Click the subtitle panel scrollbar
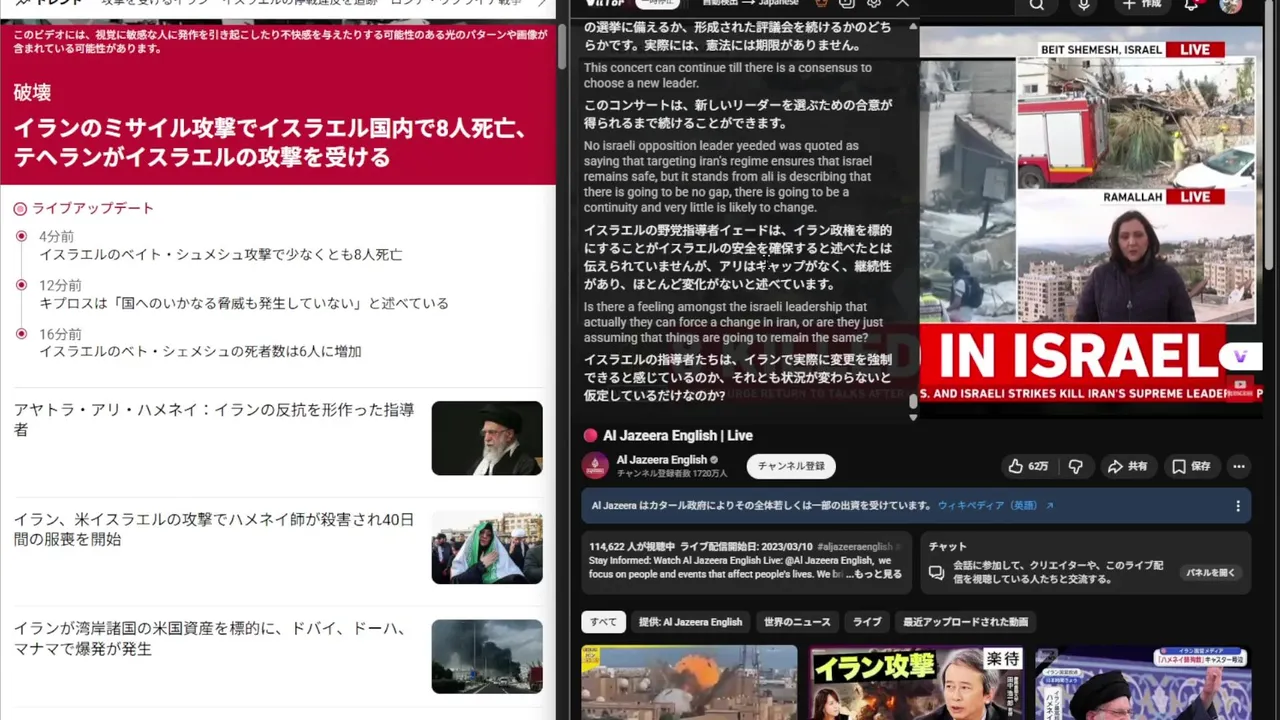The image size is (1280, 720). pyautogui.click(x=912, y=402)
